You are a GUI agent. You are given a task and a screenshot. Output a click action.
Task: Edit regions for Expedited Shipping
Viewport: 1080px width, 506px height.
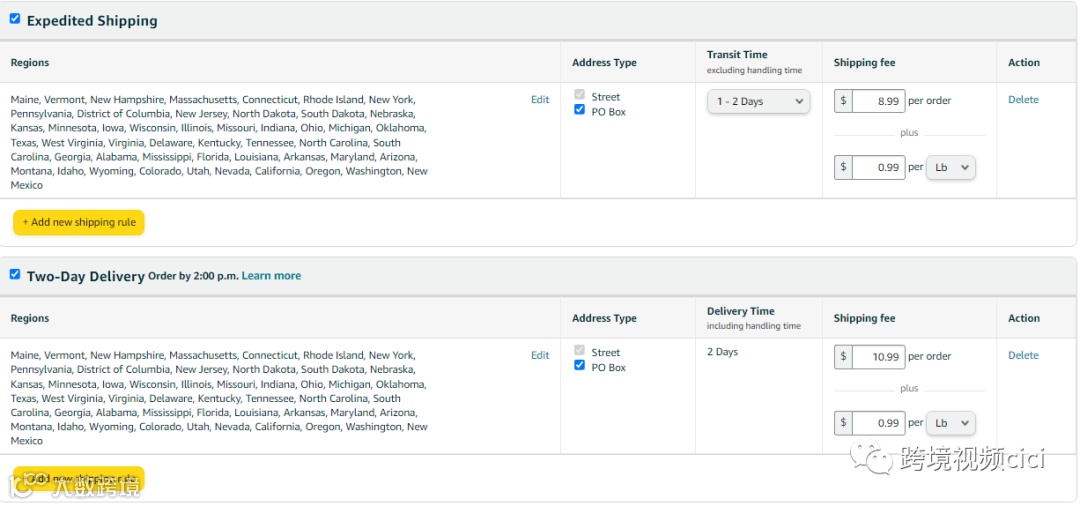[x=540, y=100]
